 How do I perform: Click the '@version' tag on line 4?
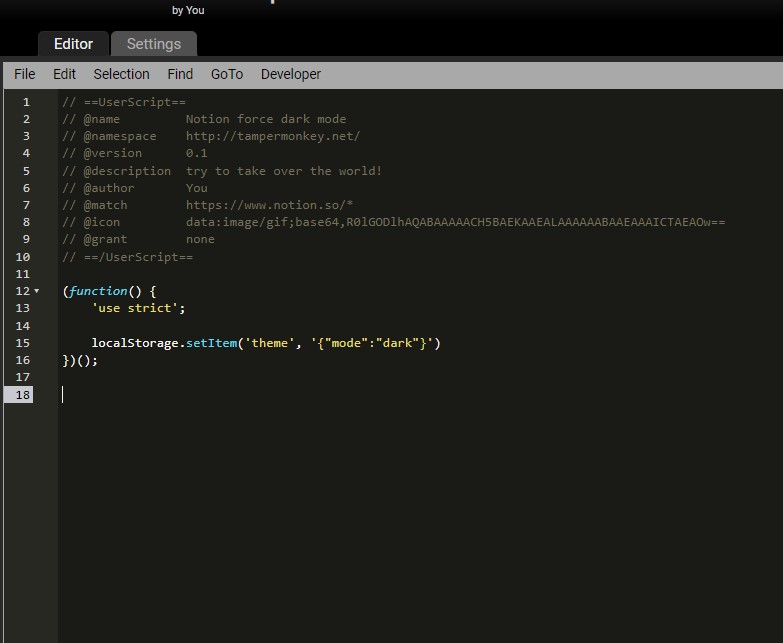click(x=112, y=153)
